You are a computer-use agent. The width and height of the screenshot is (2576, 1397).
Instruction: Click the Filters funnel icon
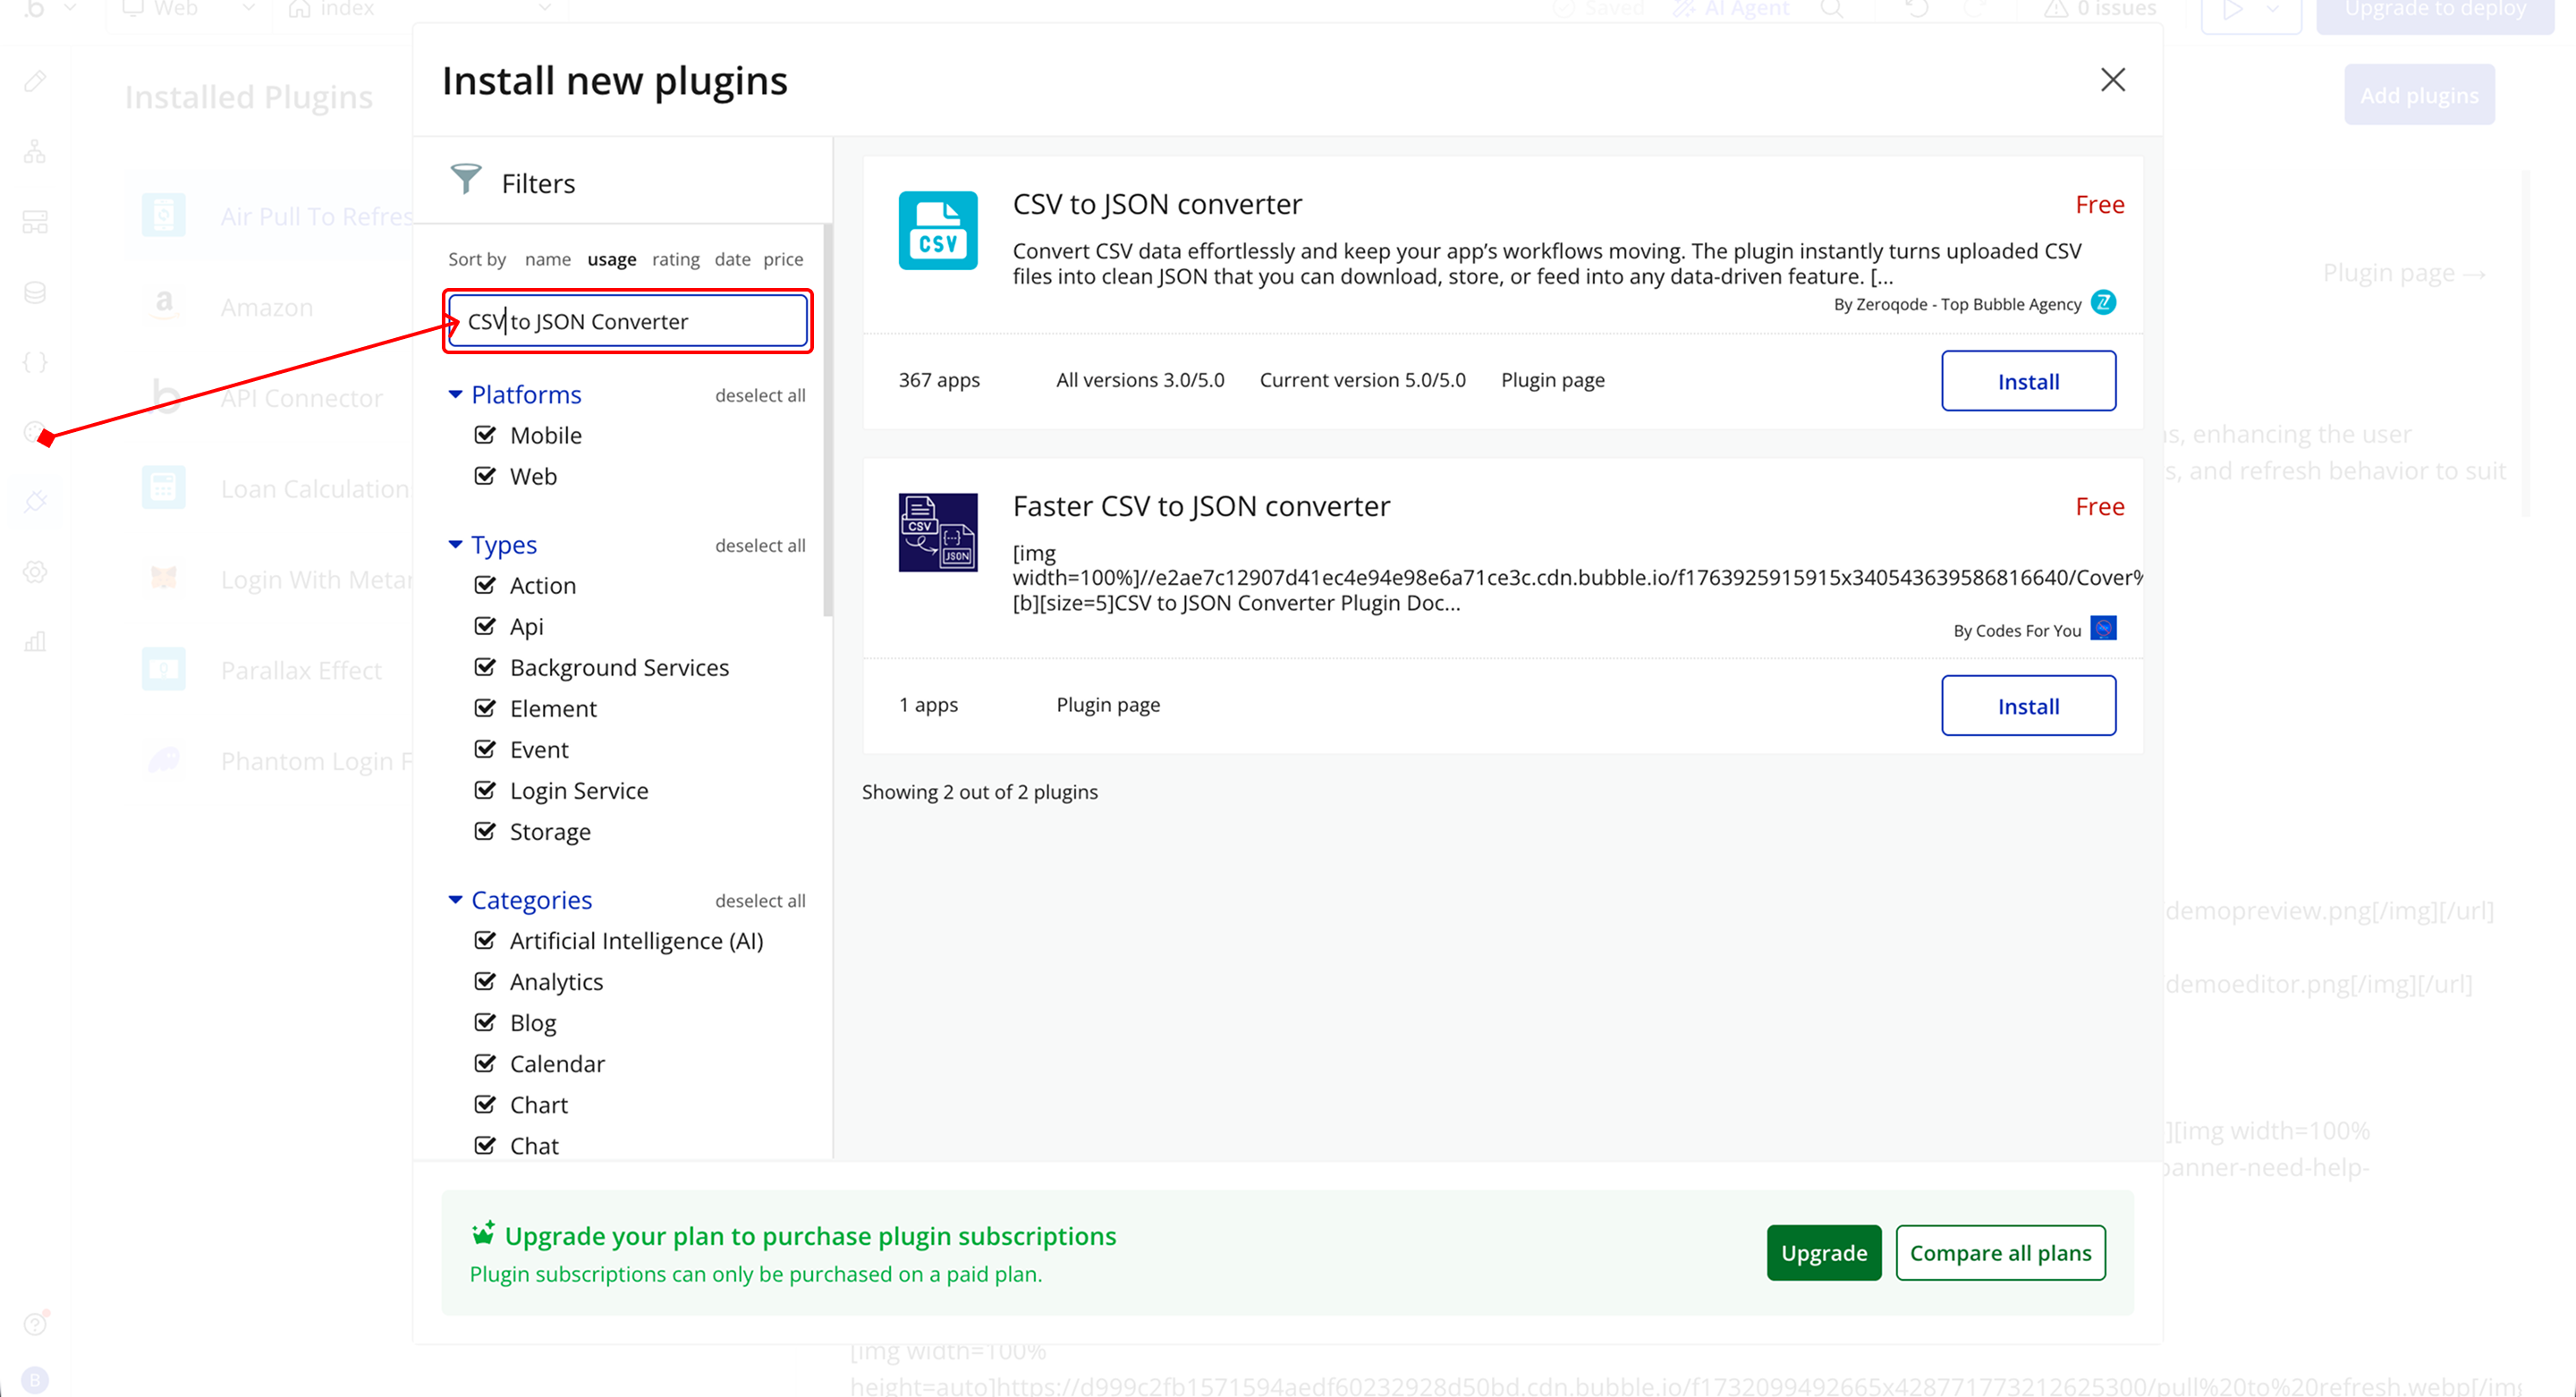click(x=465, y=180)
